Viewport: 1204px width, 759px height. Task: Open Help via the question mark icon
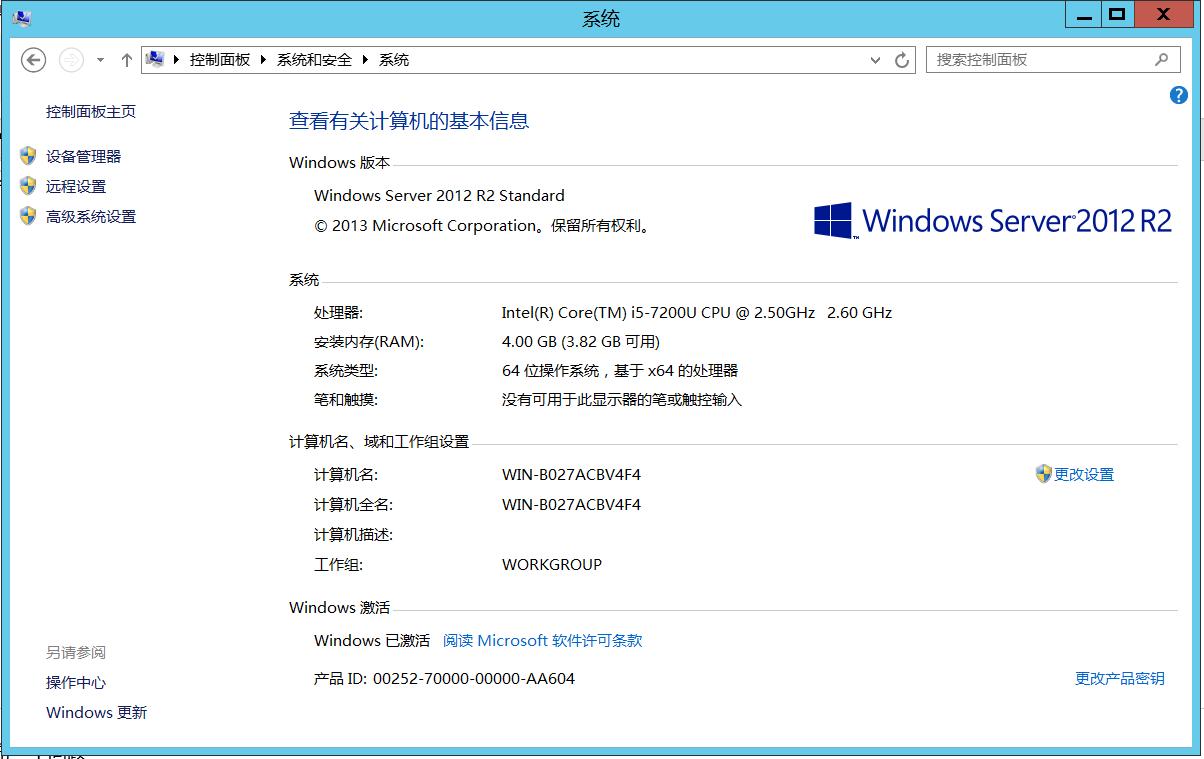click(1178, 95)
